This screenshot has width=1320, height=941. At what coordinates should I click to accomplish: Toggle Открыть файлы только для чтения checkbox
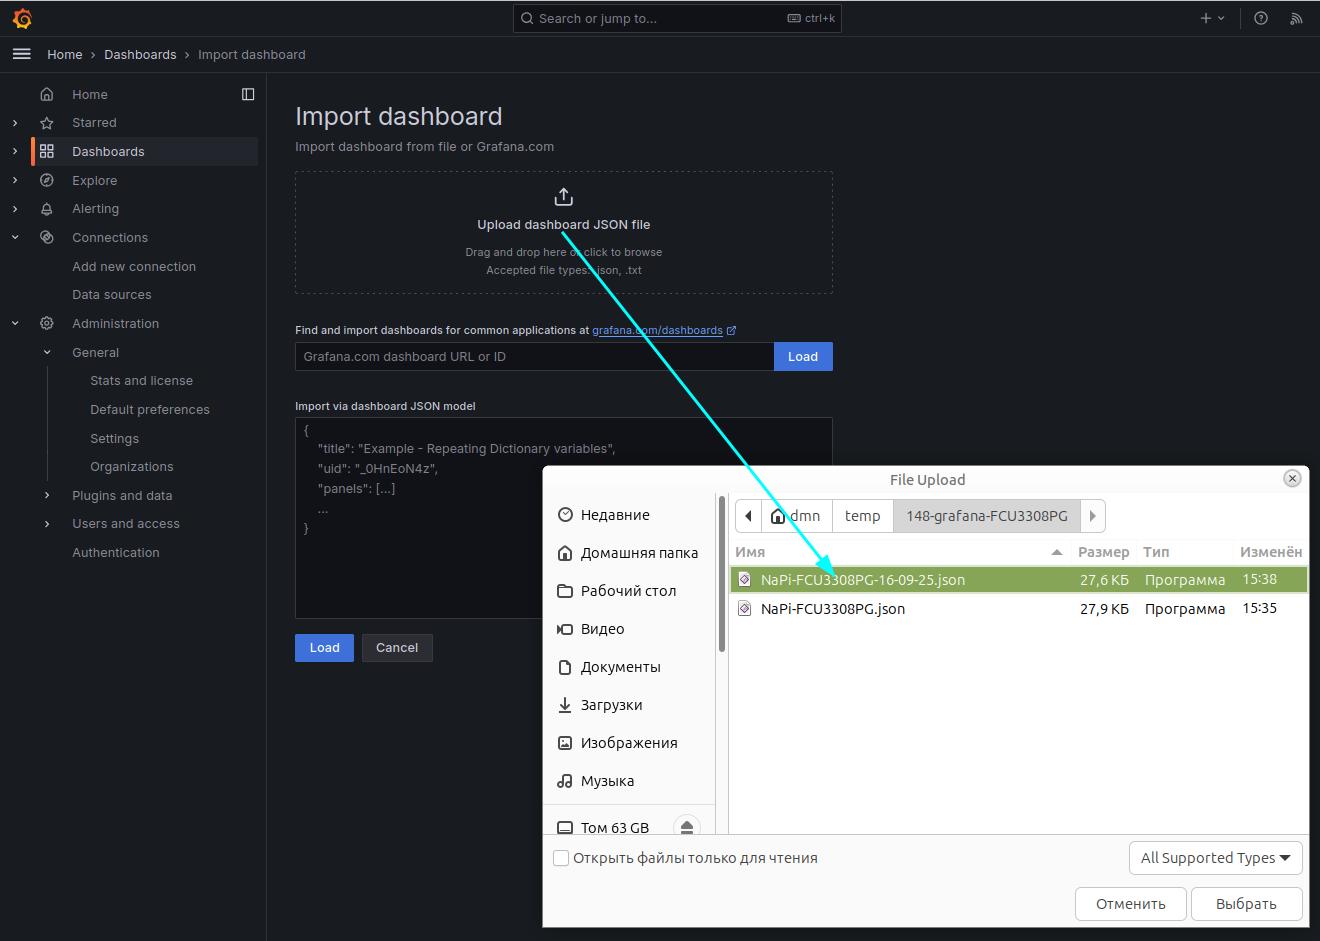point(561,858)
